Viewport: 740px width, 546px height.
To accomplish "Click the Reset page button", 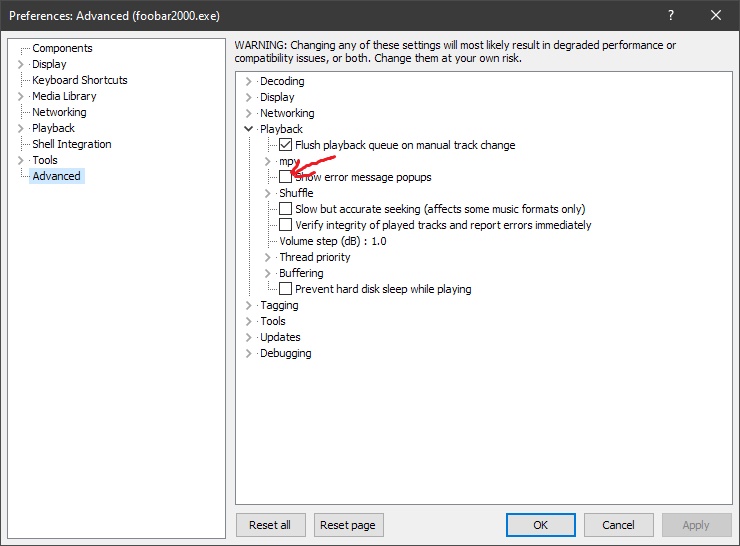I will [x=348, y=525].
